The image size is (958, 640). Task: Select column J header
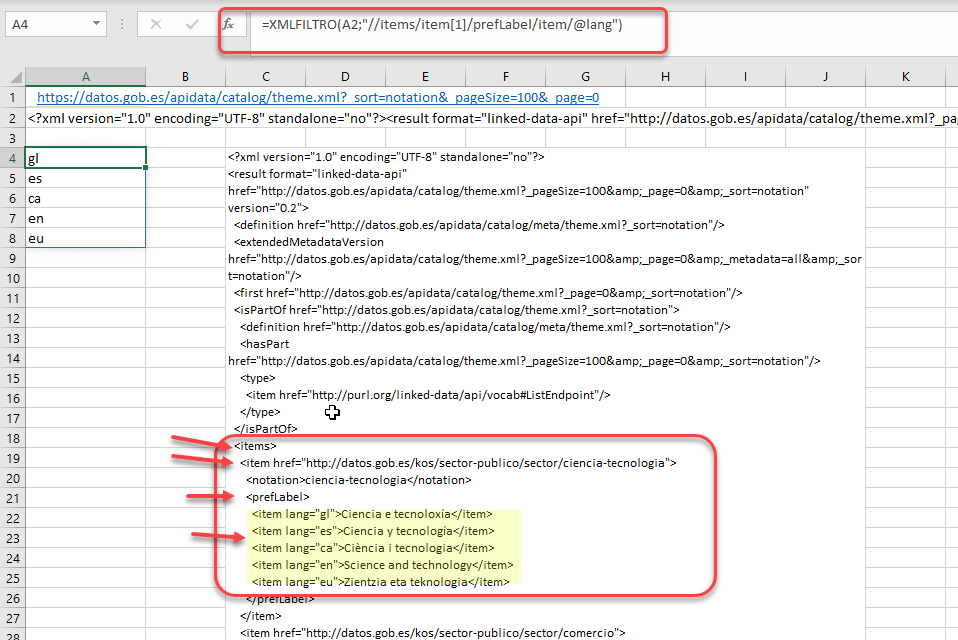click(825, 76)
